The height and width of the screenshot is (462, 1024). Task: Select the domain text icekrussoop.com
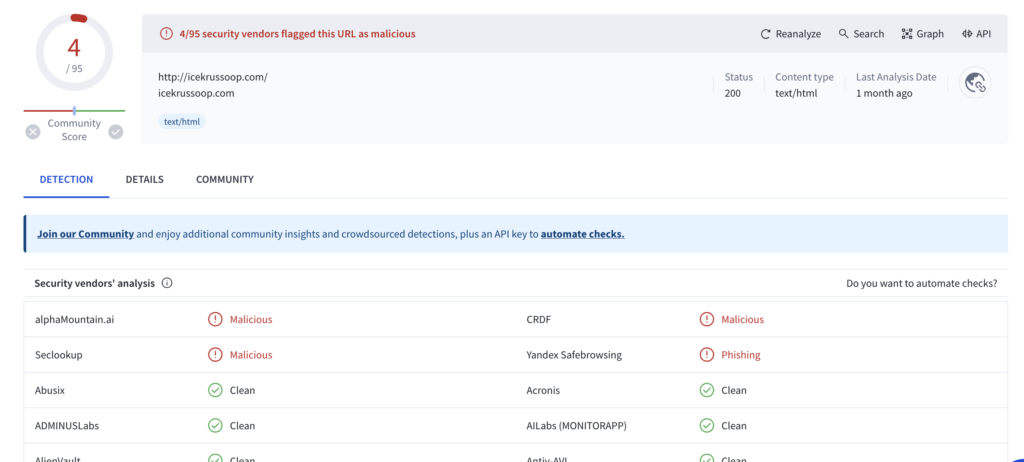point(196,93)
